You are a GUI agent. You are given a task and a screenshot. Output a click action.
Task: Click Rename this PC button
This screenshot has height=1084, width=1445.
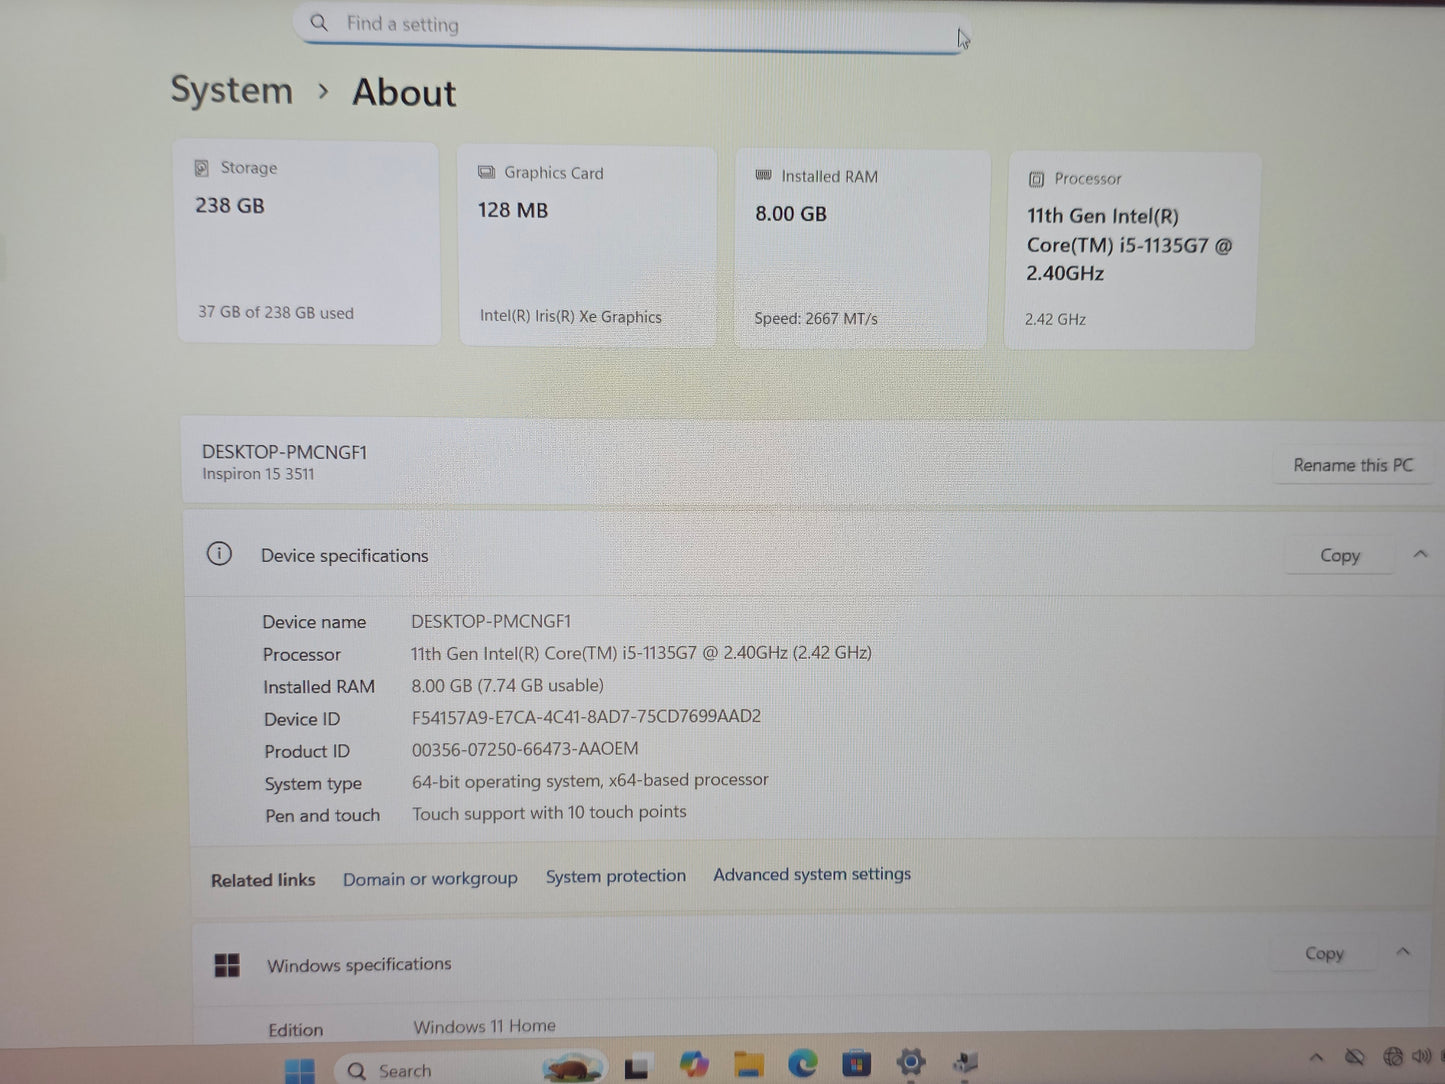[x=1353, y=465]
